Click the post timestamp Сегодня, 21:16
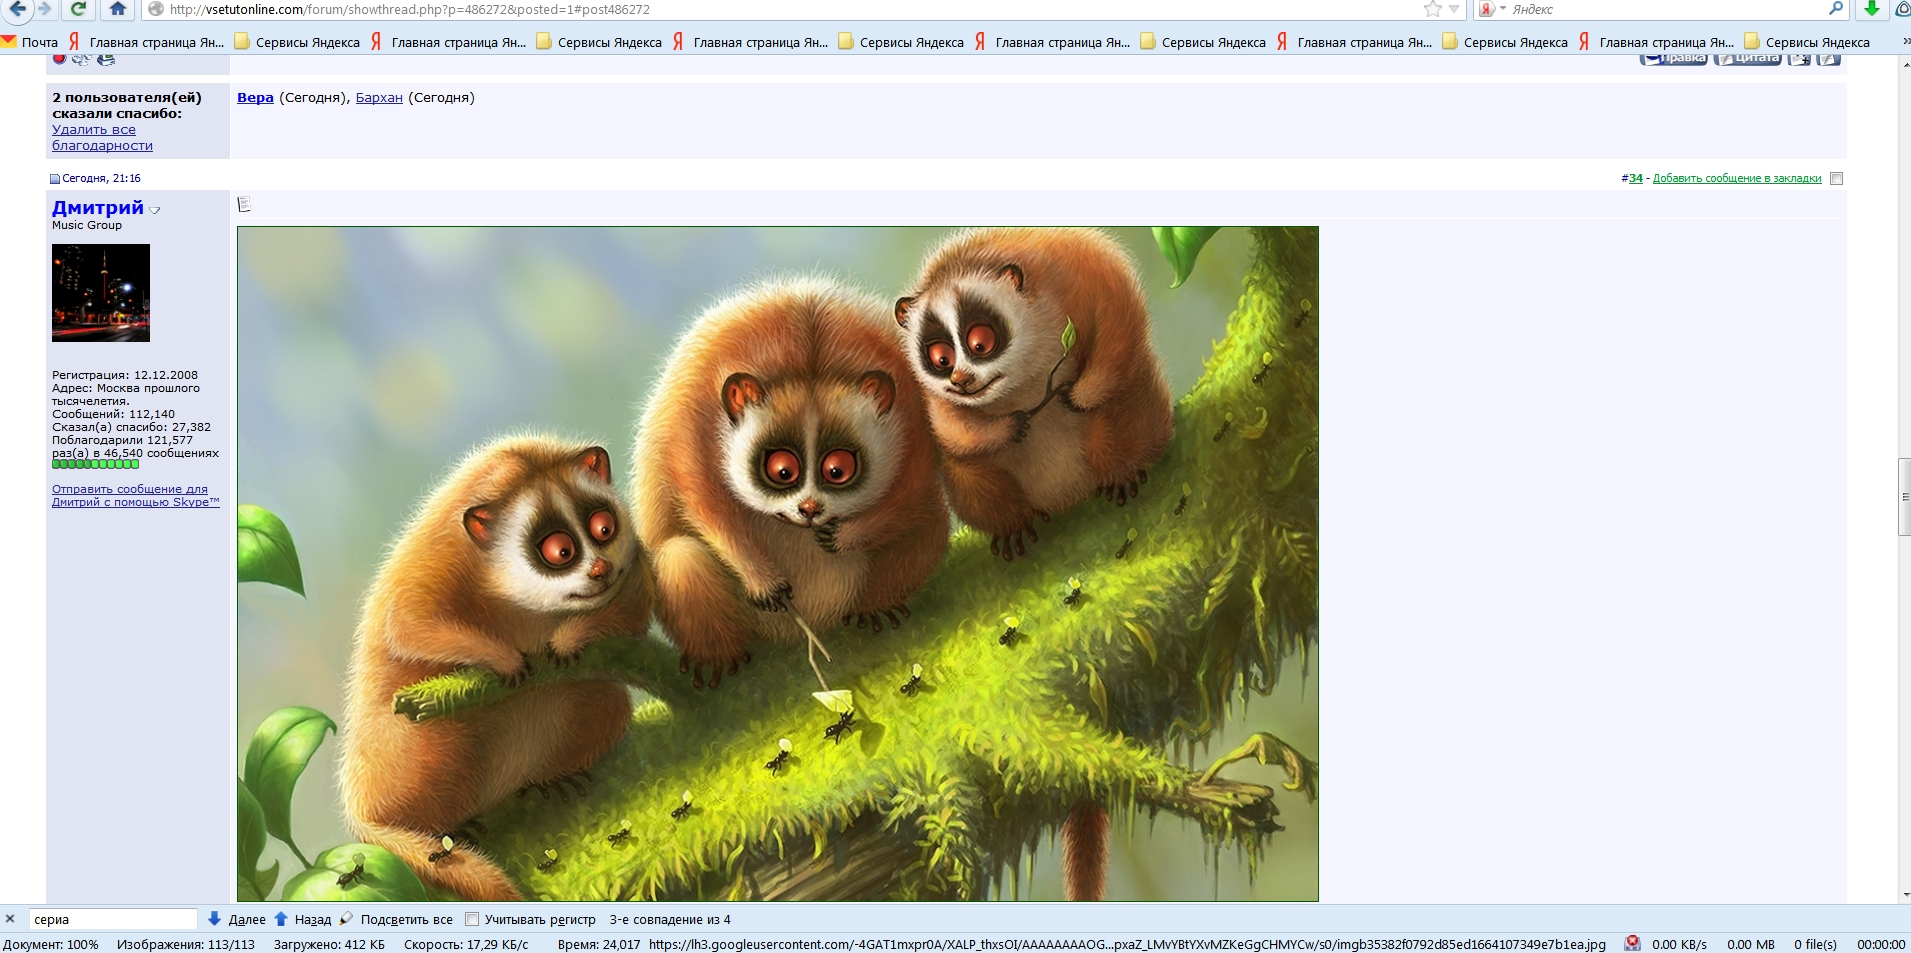The image size is (1911, 953). click(x=101, y=178)
